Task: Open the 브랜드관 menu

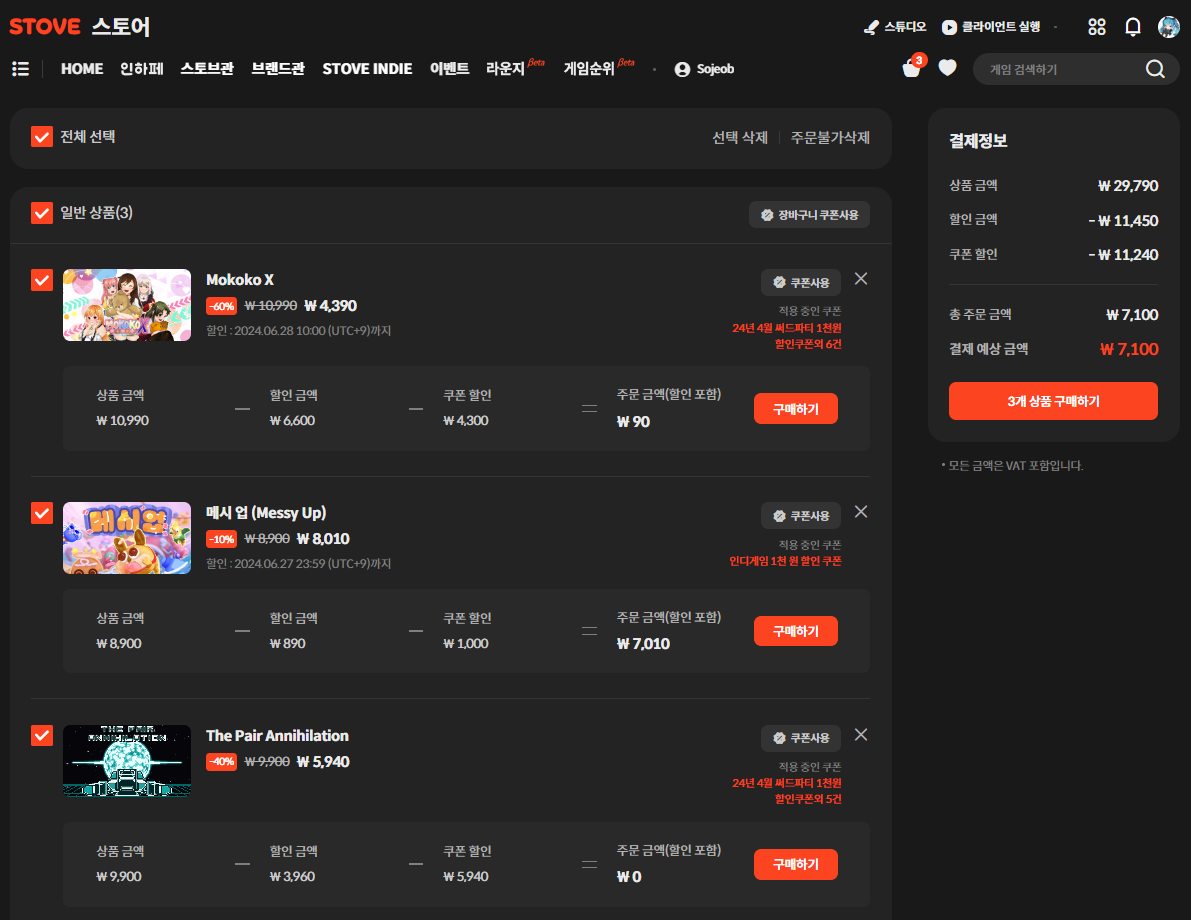Action: [x=278, y=69]
